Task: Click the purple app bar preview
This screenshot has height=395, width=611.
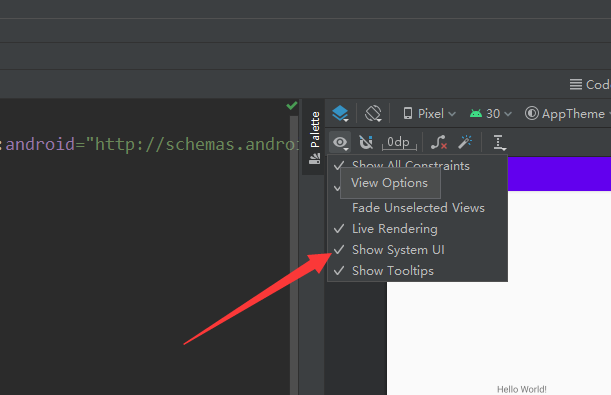Action: tap(559, 174)
